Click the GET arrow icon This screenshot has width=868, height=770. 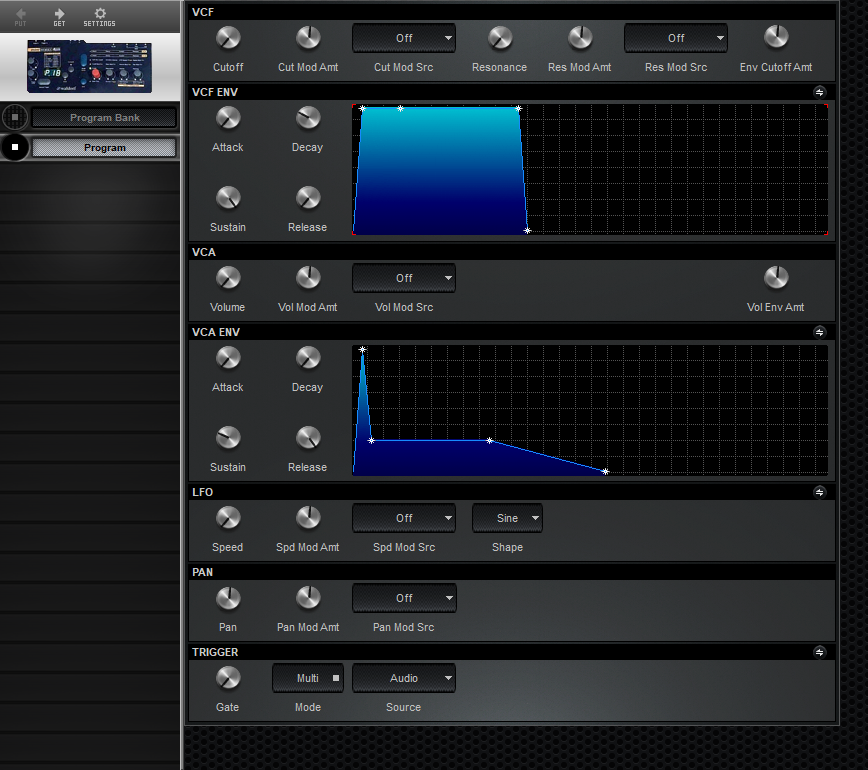(x=59, y=13)
